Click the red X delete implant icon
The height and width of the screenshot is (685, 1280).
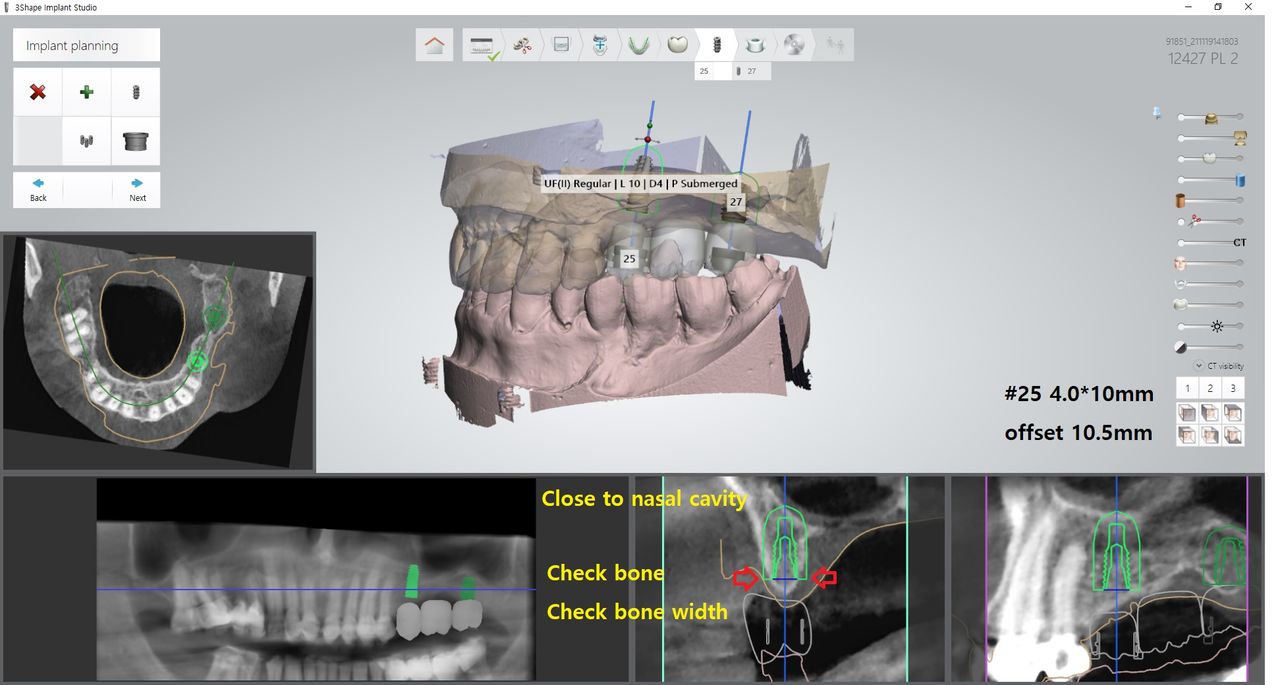[x=38, y=92]
